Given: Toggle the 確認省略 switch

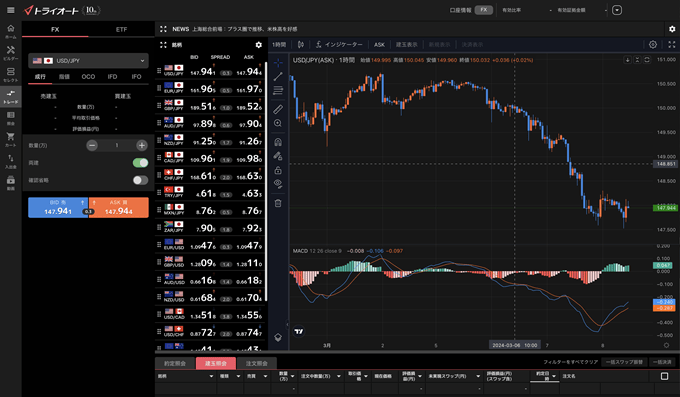Looking at the screenshot, I should tap(140, 180).
